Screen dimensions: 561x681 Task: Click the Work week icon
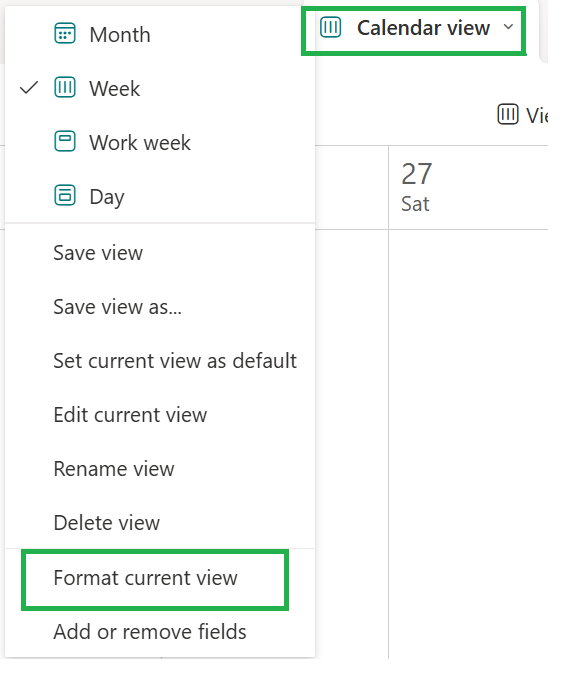(x=65, y=141)
